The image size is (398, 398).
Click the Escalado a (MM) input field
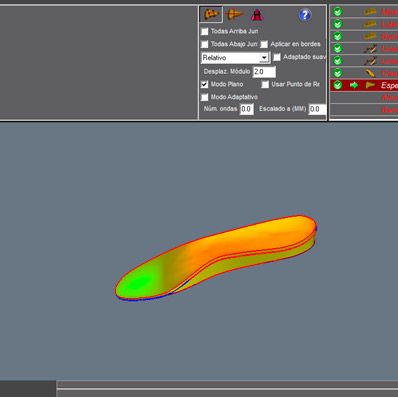tap(317, 109)
